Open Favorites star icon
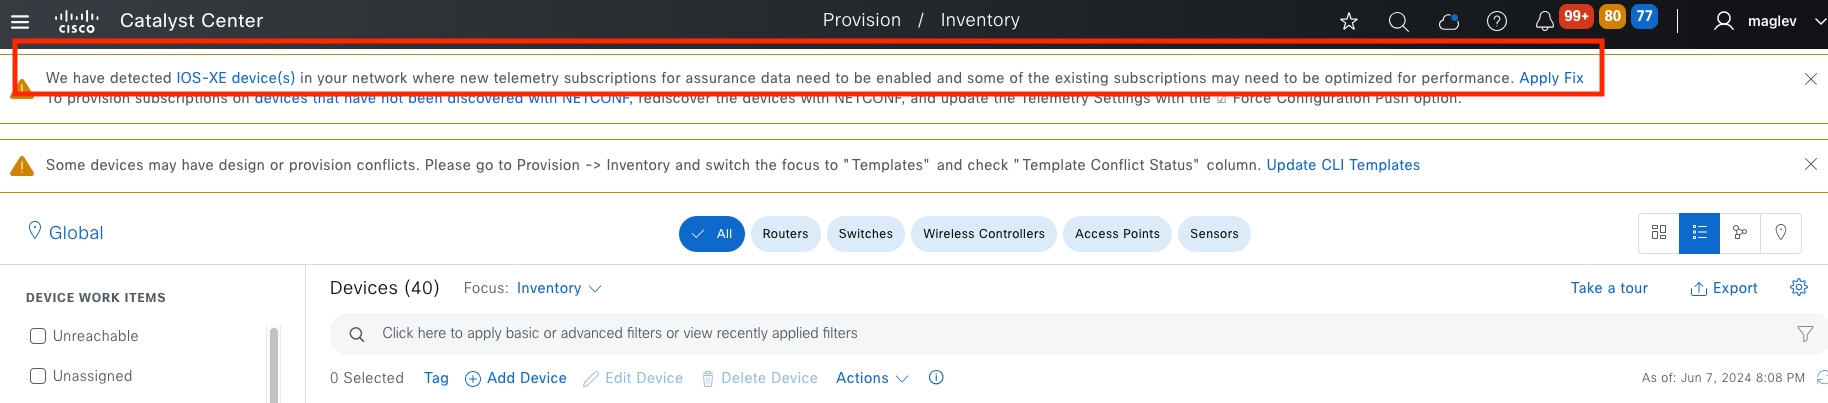The width and height of the screenshot is (1828, 403). [x=1349, y=21]
